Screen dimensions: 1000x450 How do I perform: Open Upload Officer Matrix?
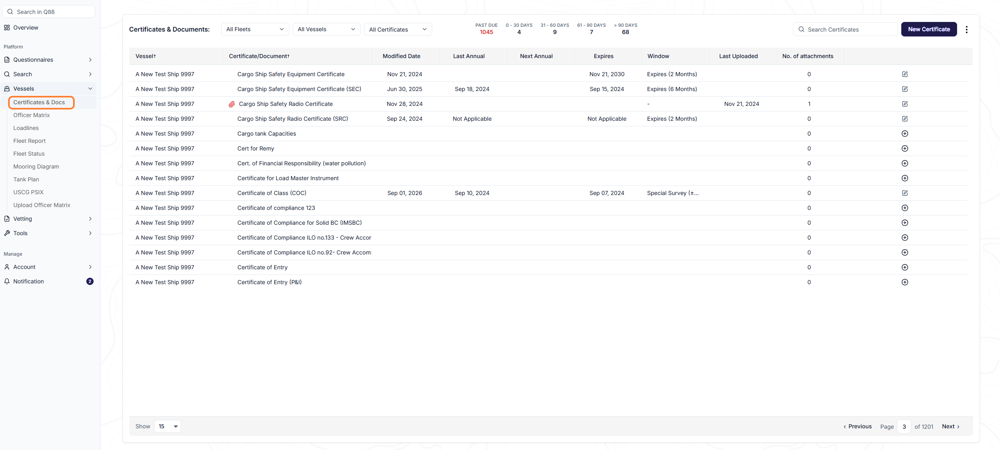[x=41, y=205]
